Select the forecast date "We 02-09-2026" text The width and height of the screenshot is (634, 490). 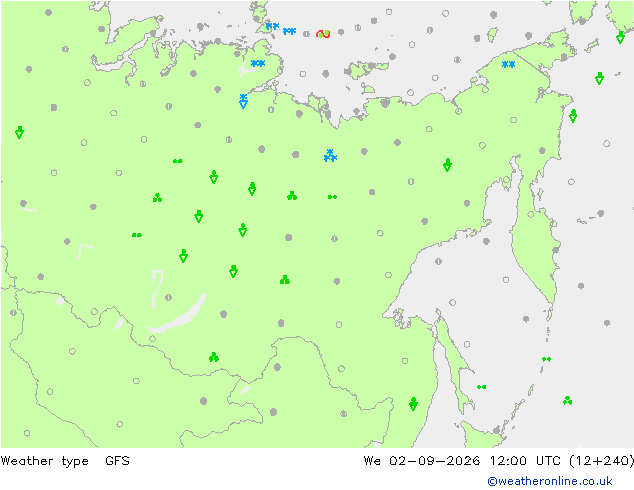pyautogui.click(x=422, y=461)
